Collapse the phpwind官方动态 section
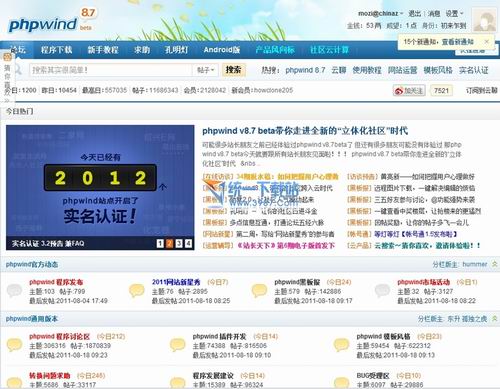 tap(495, 264)
